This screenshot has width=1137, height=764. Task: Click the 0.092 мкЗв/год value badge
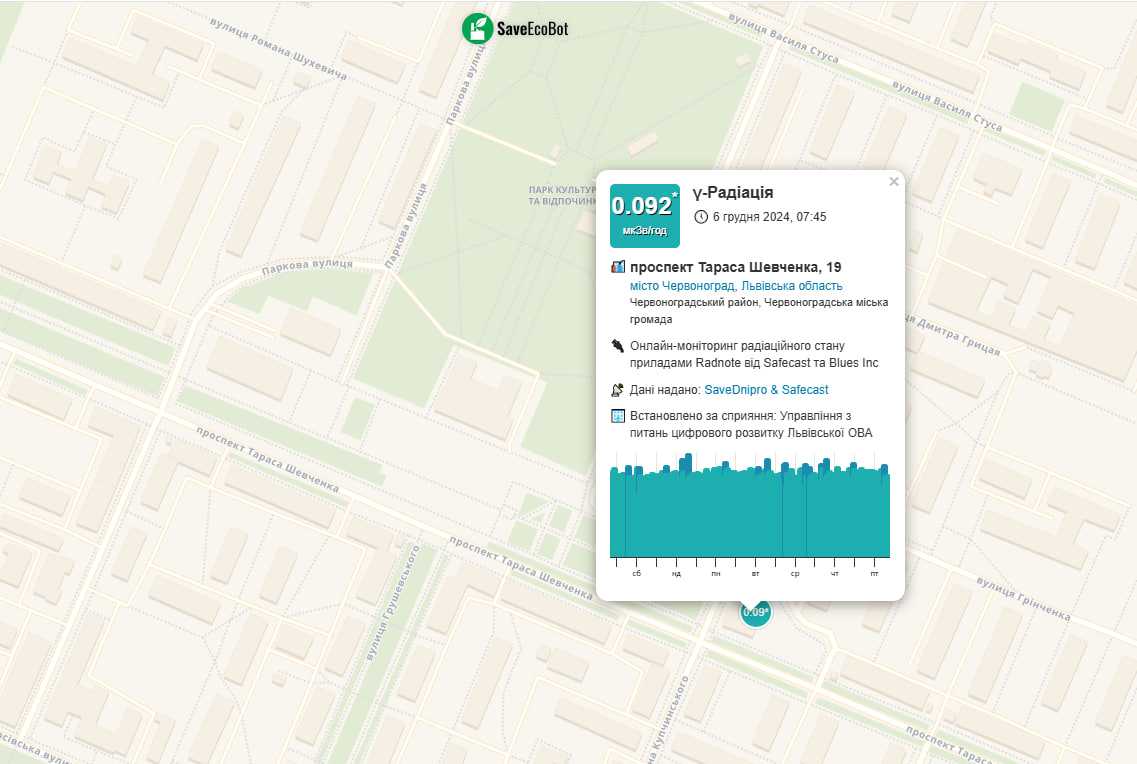pos(644,215)
